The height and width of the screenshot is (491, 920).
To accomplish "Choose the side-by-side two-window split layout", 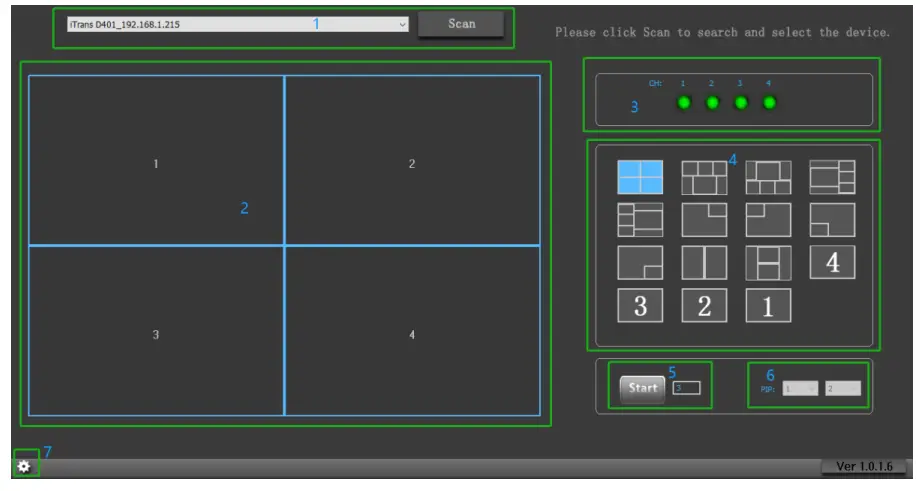I will (704, 263).
